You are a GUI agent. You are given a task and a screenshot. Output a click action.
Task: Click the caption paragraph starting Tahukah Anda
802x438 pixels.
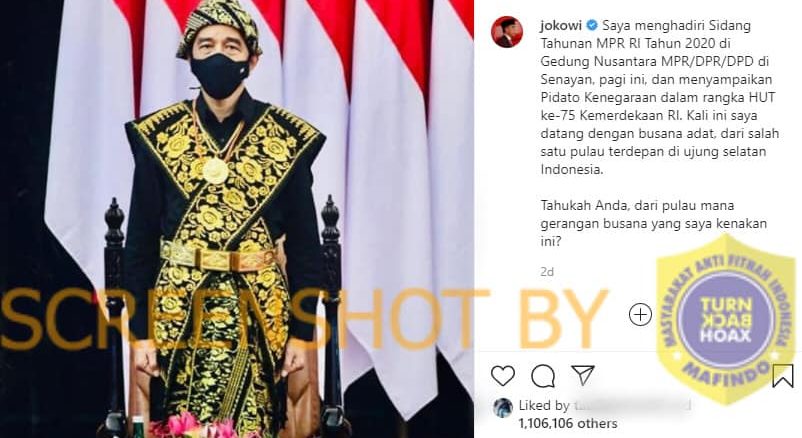point(654,223)
